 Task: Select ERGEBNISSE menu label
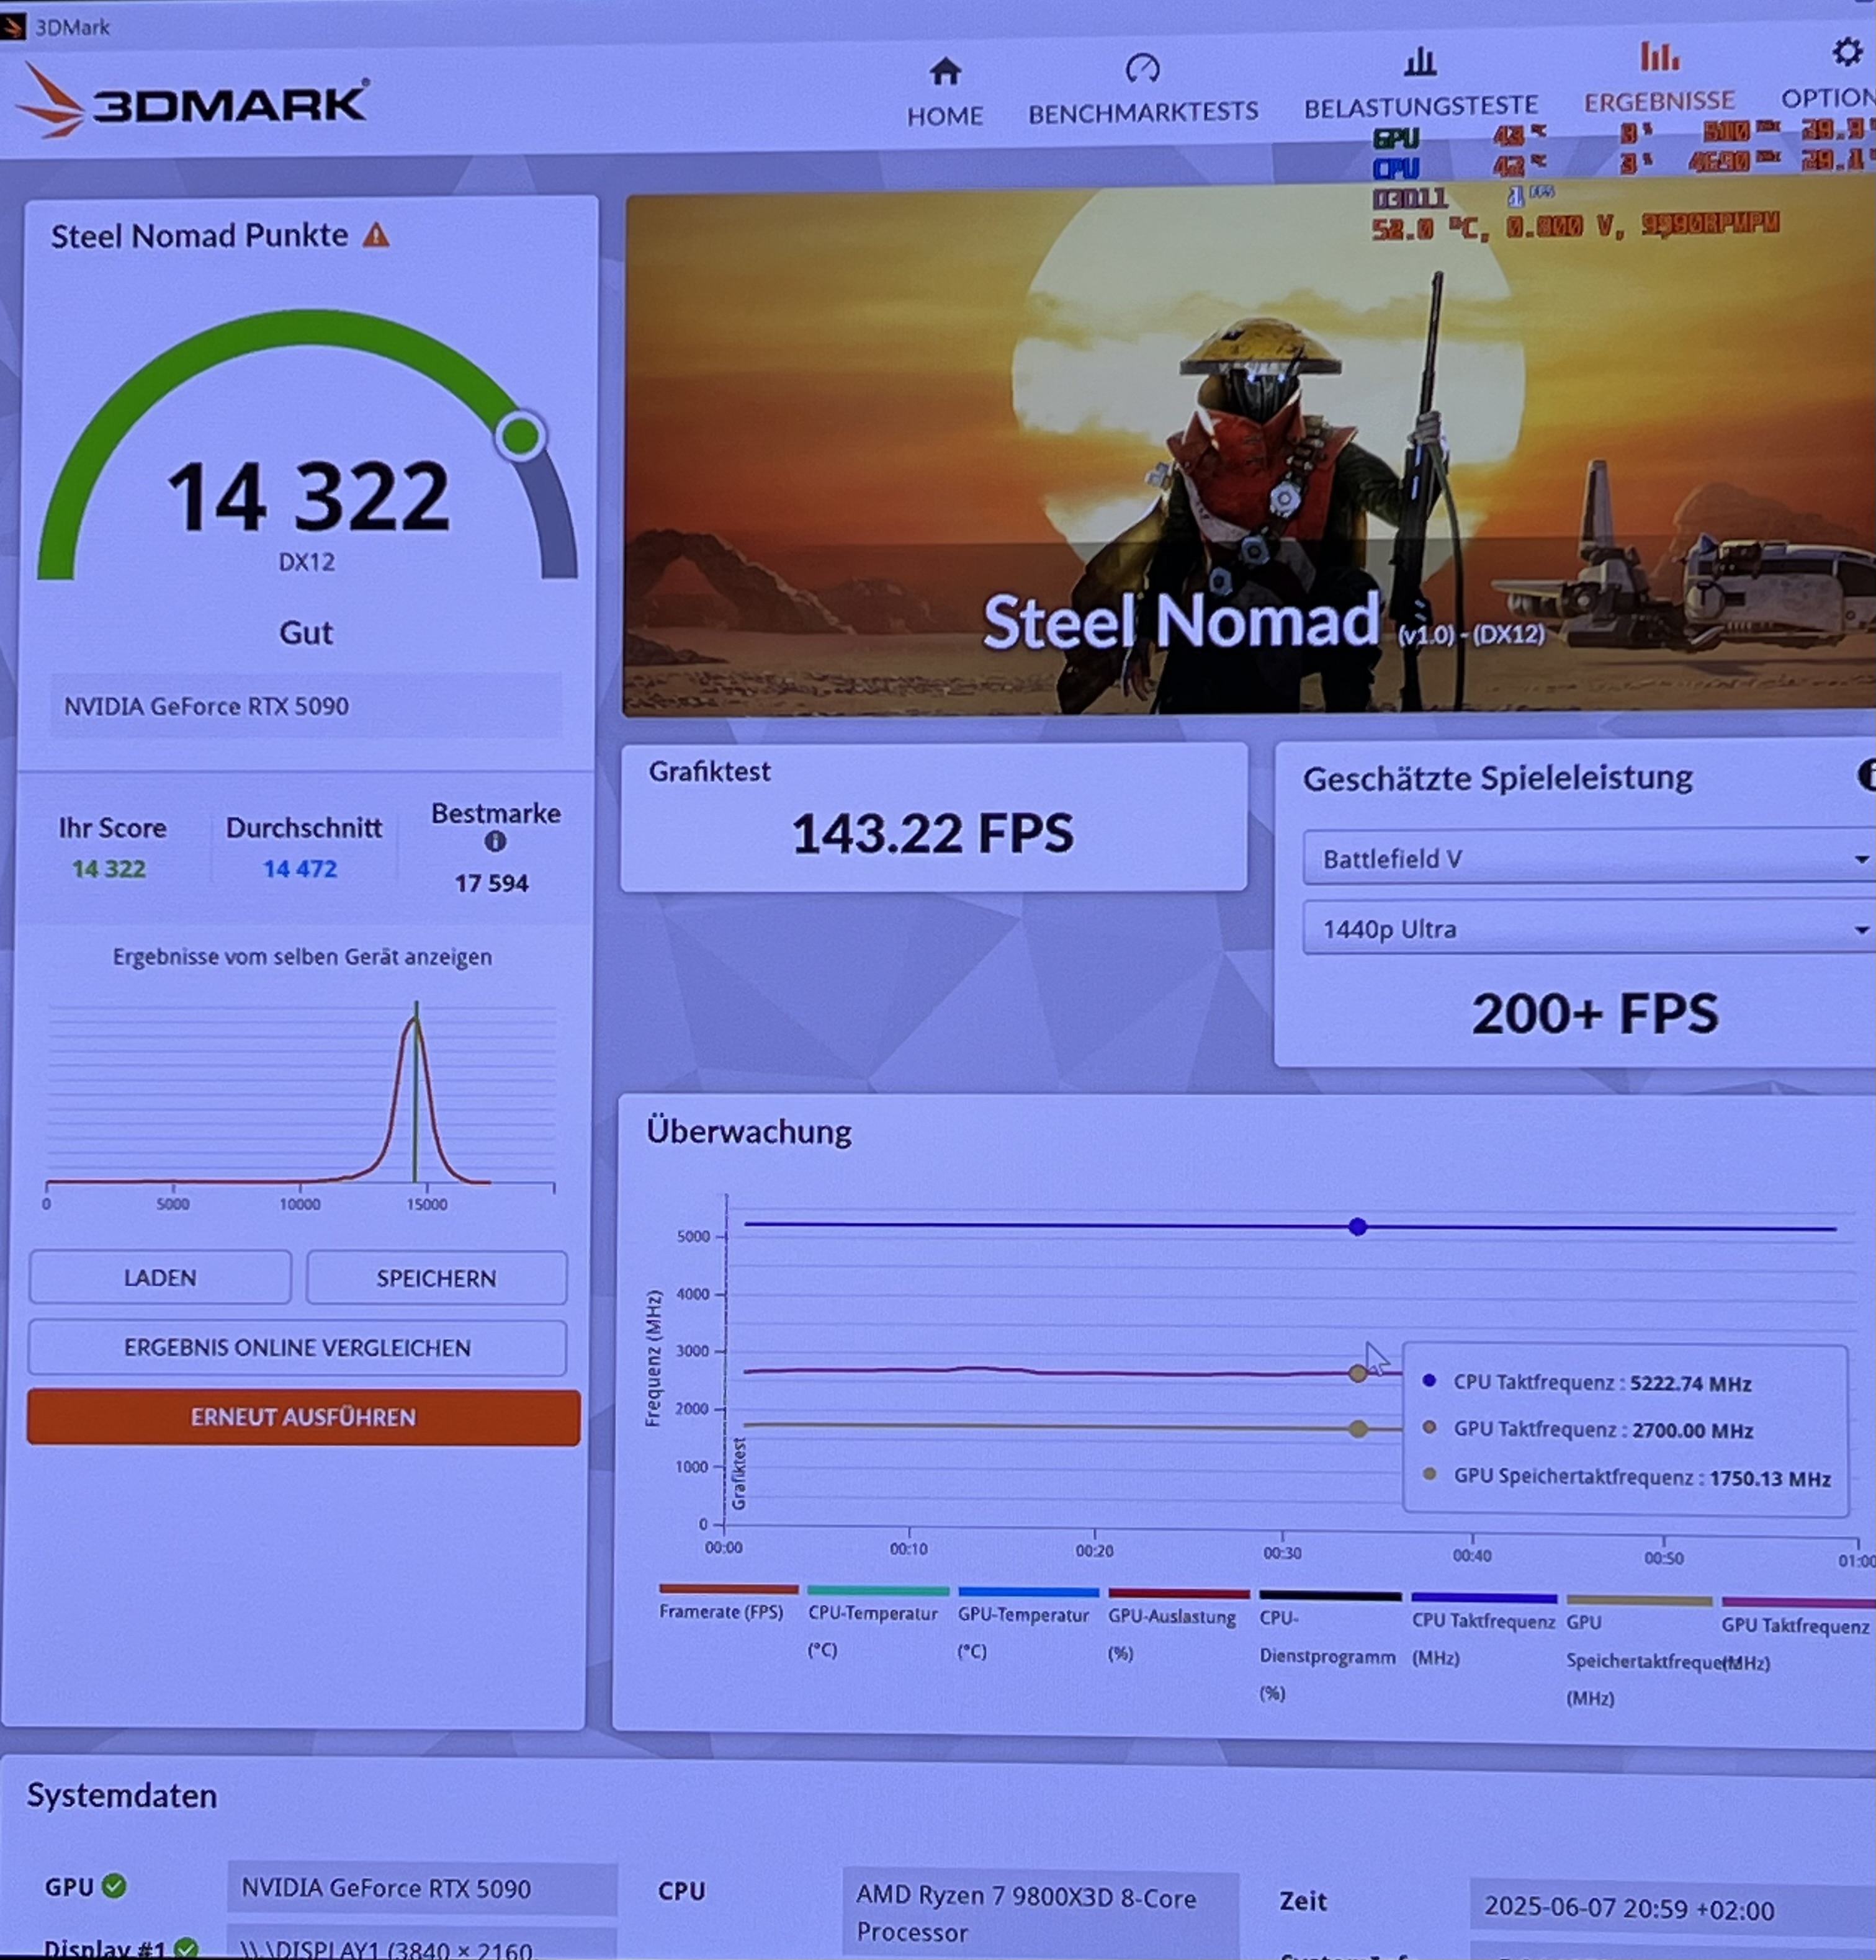(x=1659, y=101)
